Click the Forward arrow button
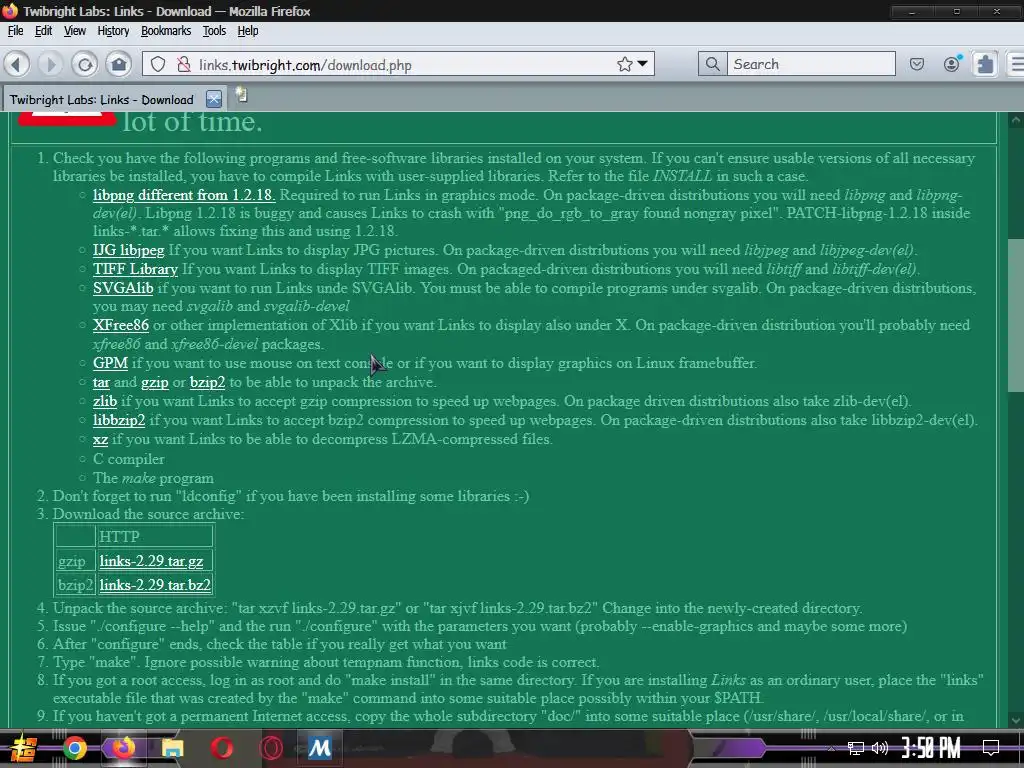The image size is (1024, 768). pyautogui.click(x=50, y=65)
